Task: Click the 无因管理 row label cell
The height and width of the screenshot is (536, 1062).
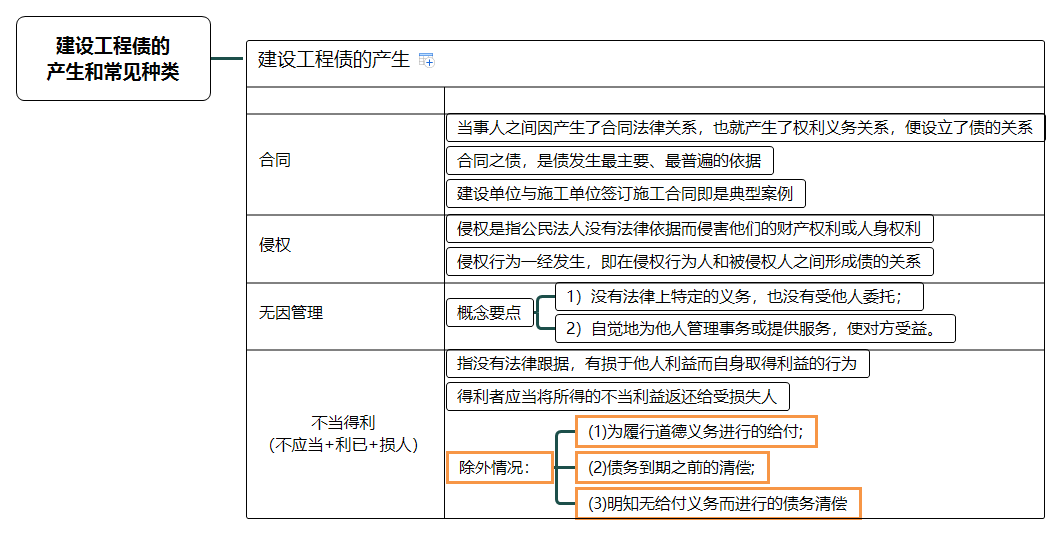Action: pyautogui.click(x=291, y=313)
